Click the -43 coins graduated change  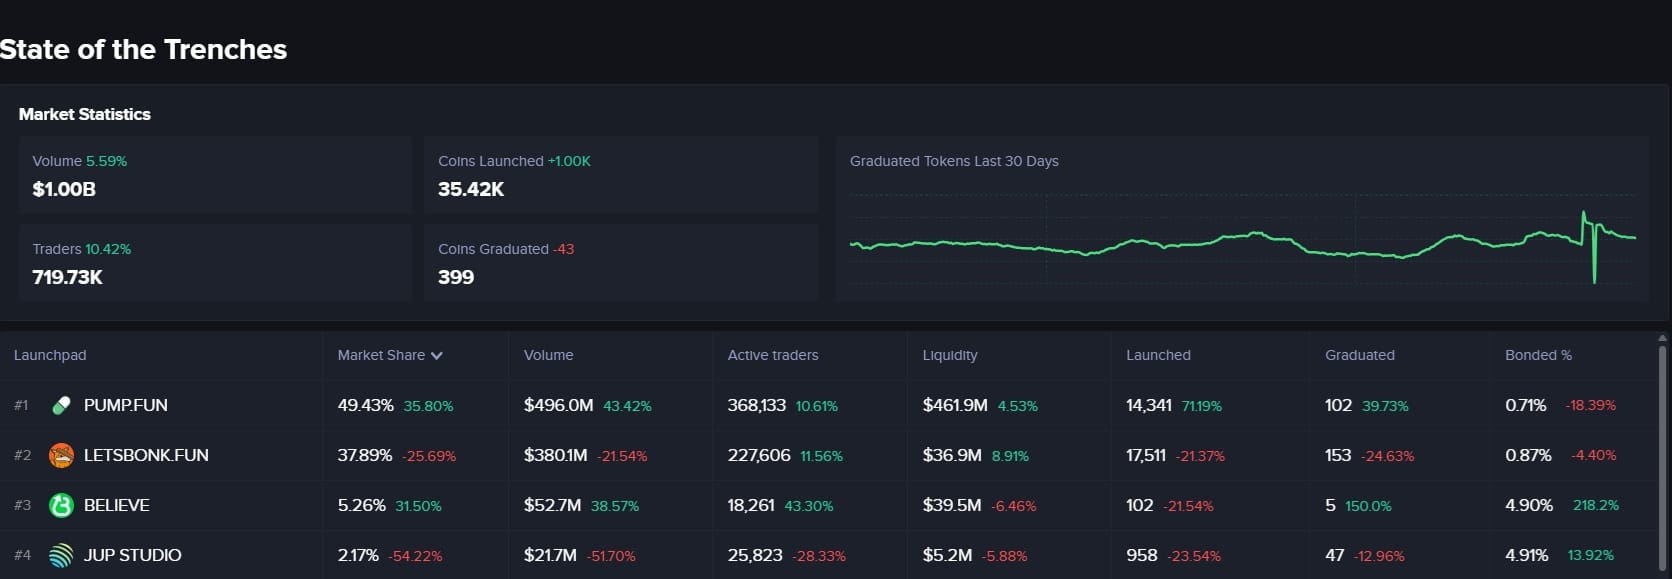tap(564, 249)
